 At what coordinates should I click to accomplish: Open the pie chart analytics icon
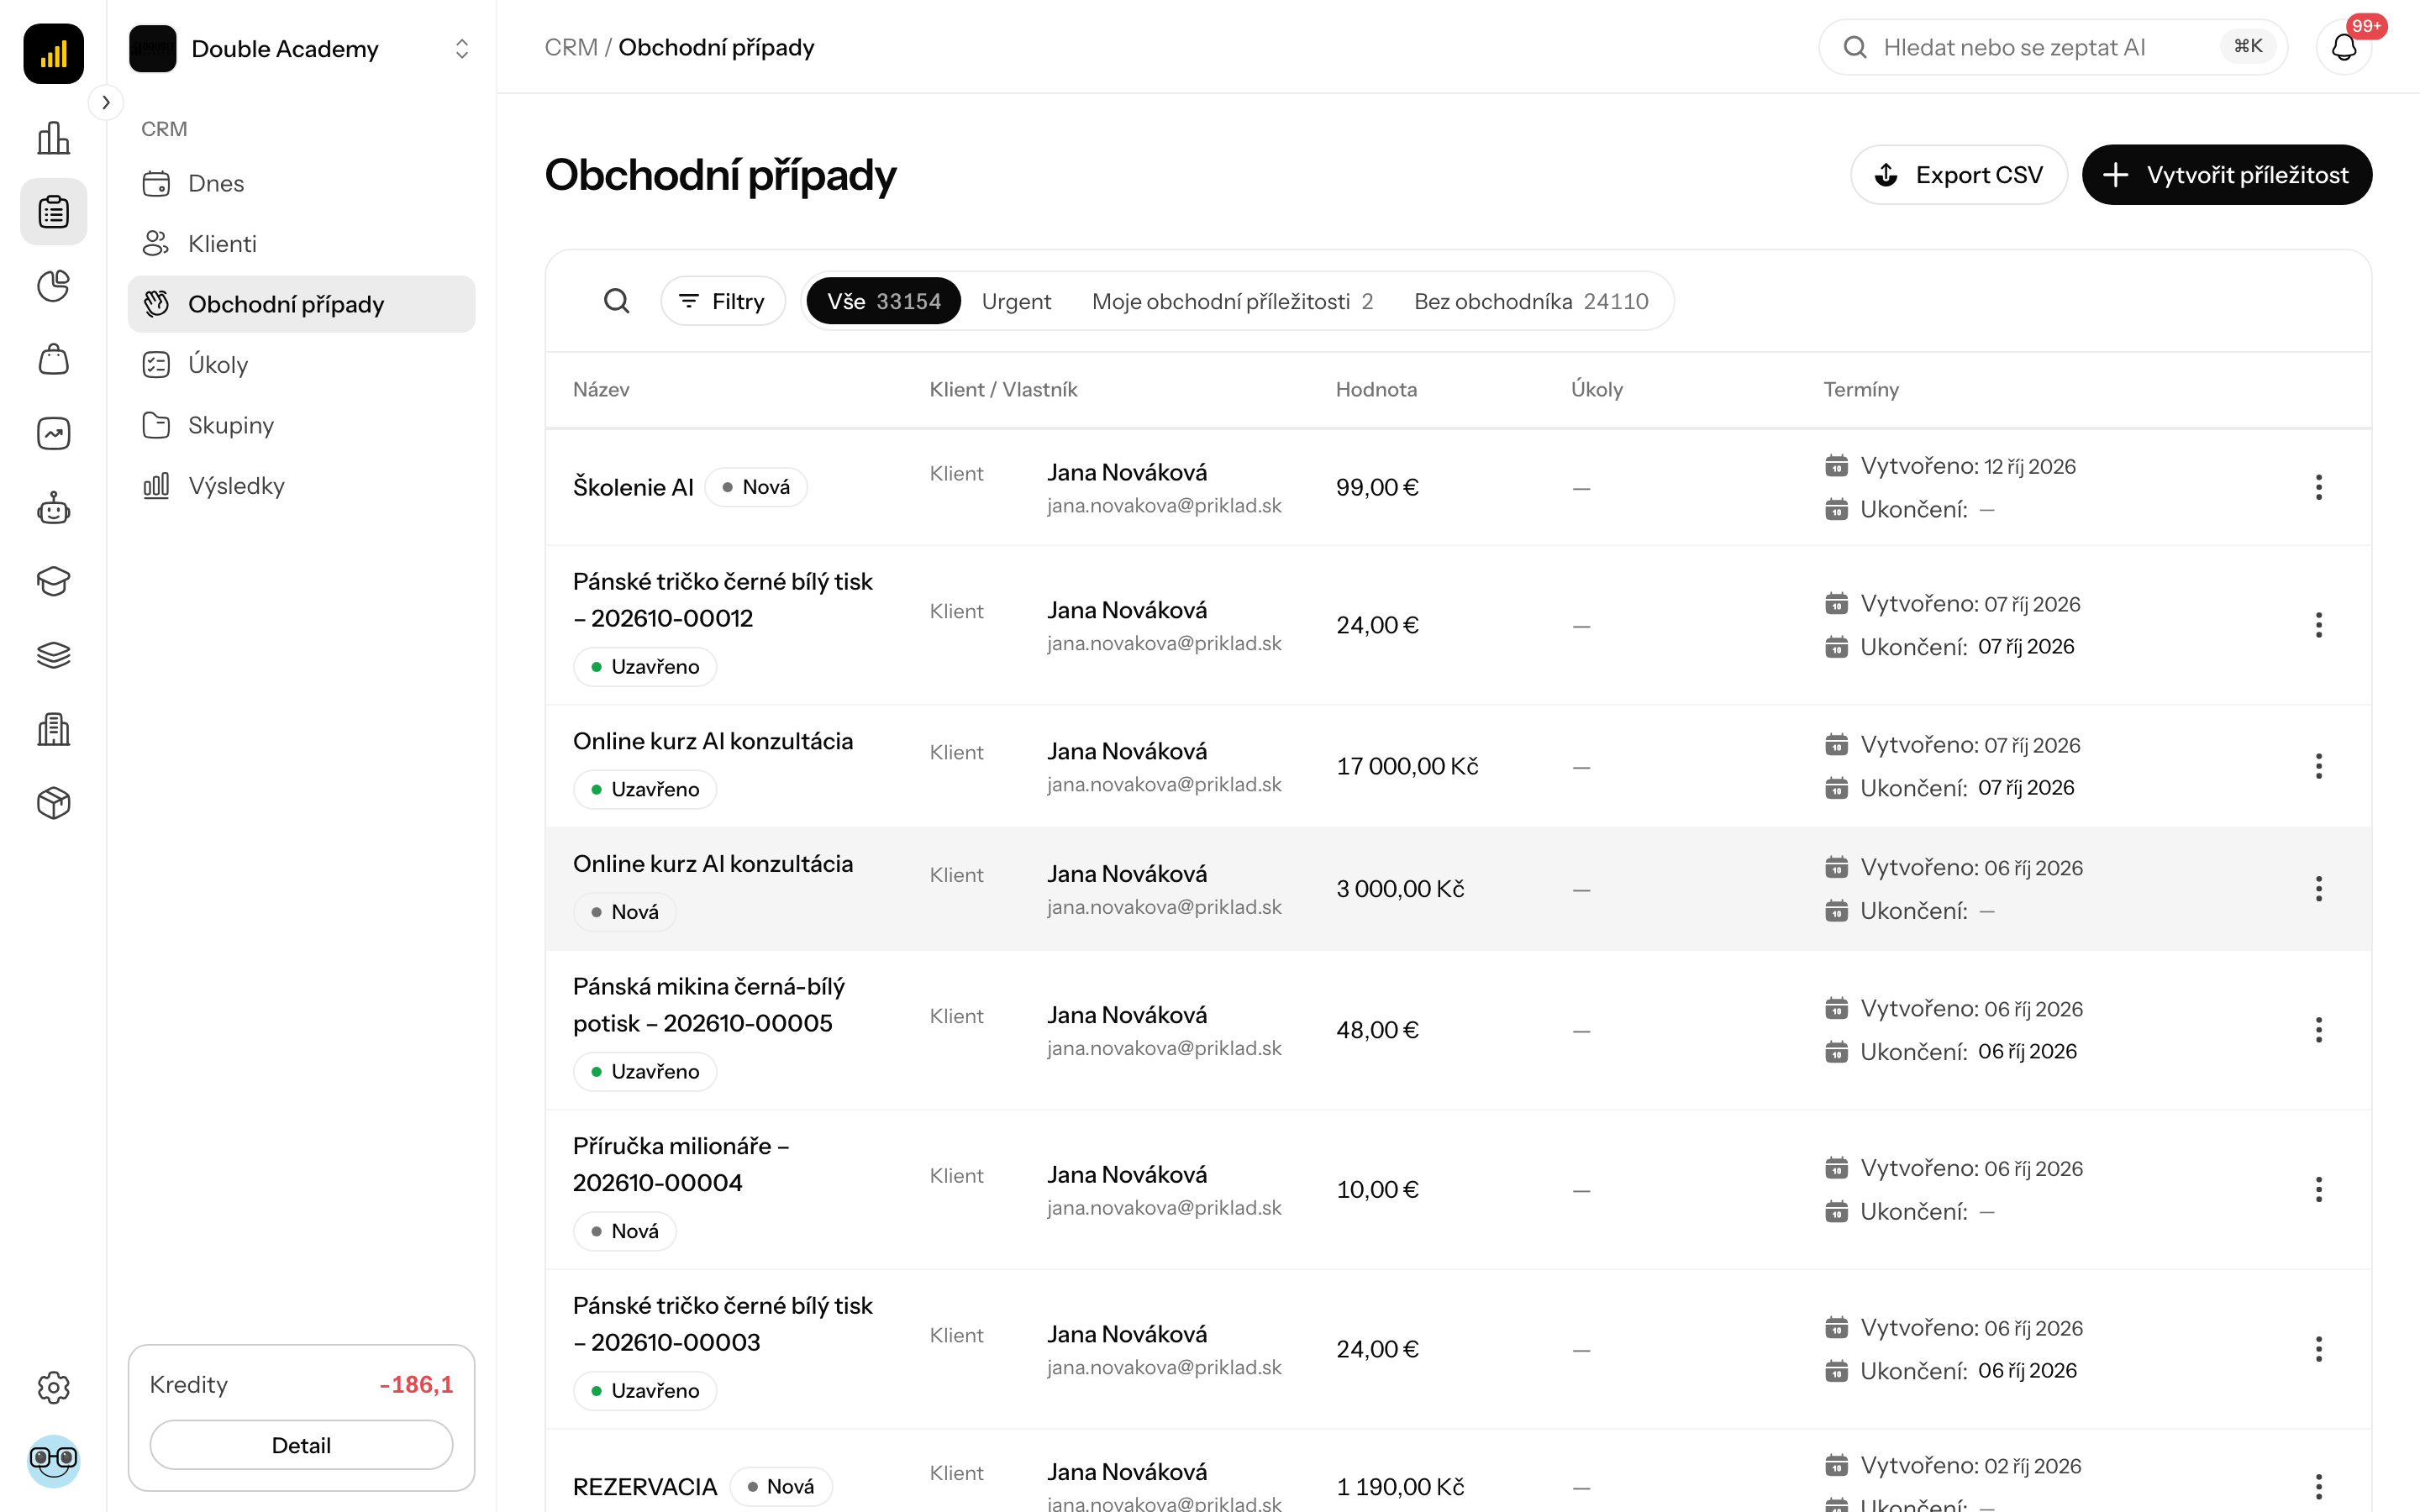pos(53,286)
